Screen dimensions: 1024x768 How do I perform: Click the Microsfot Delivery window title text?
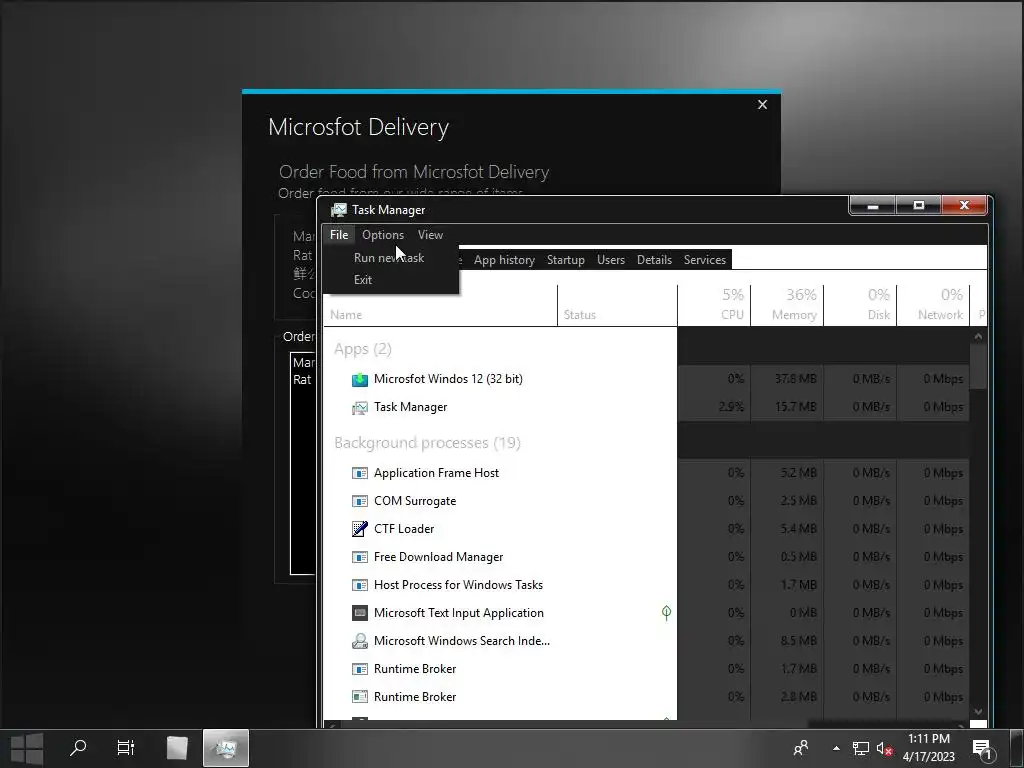359,127
